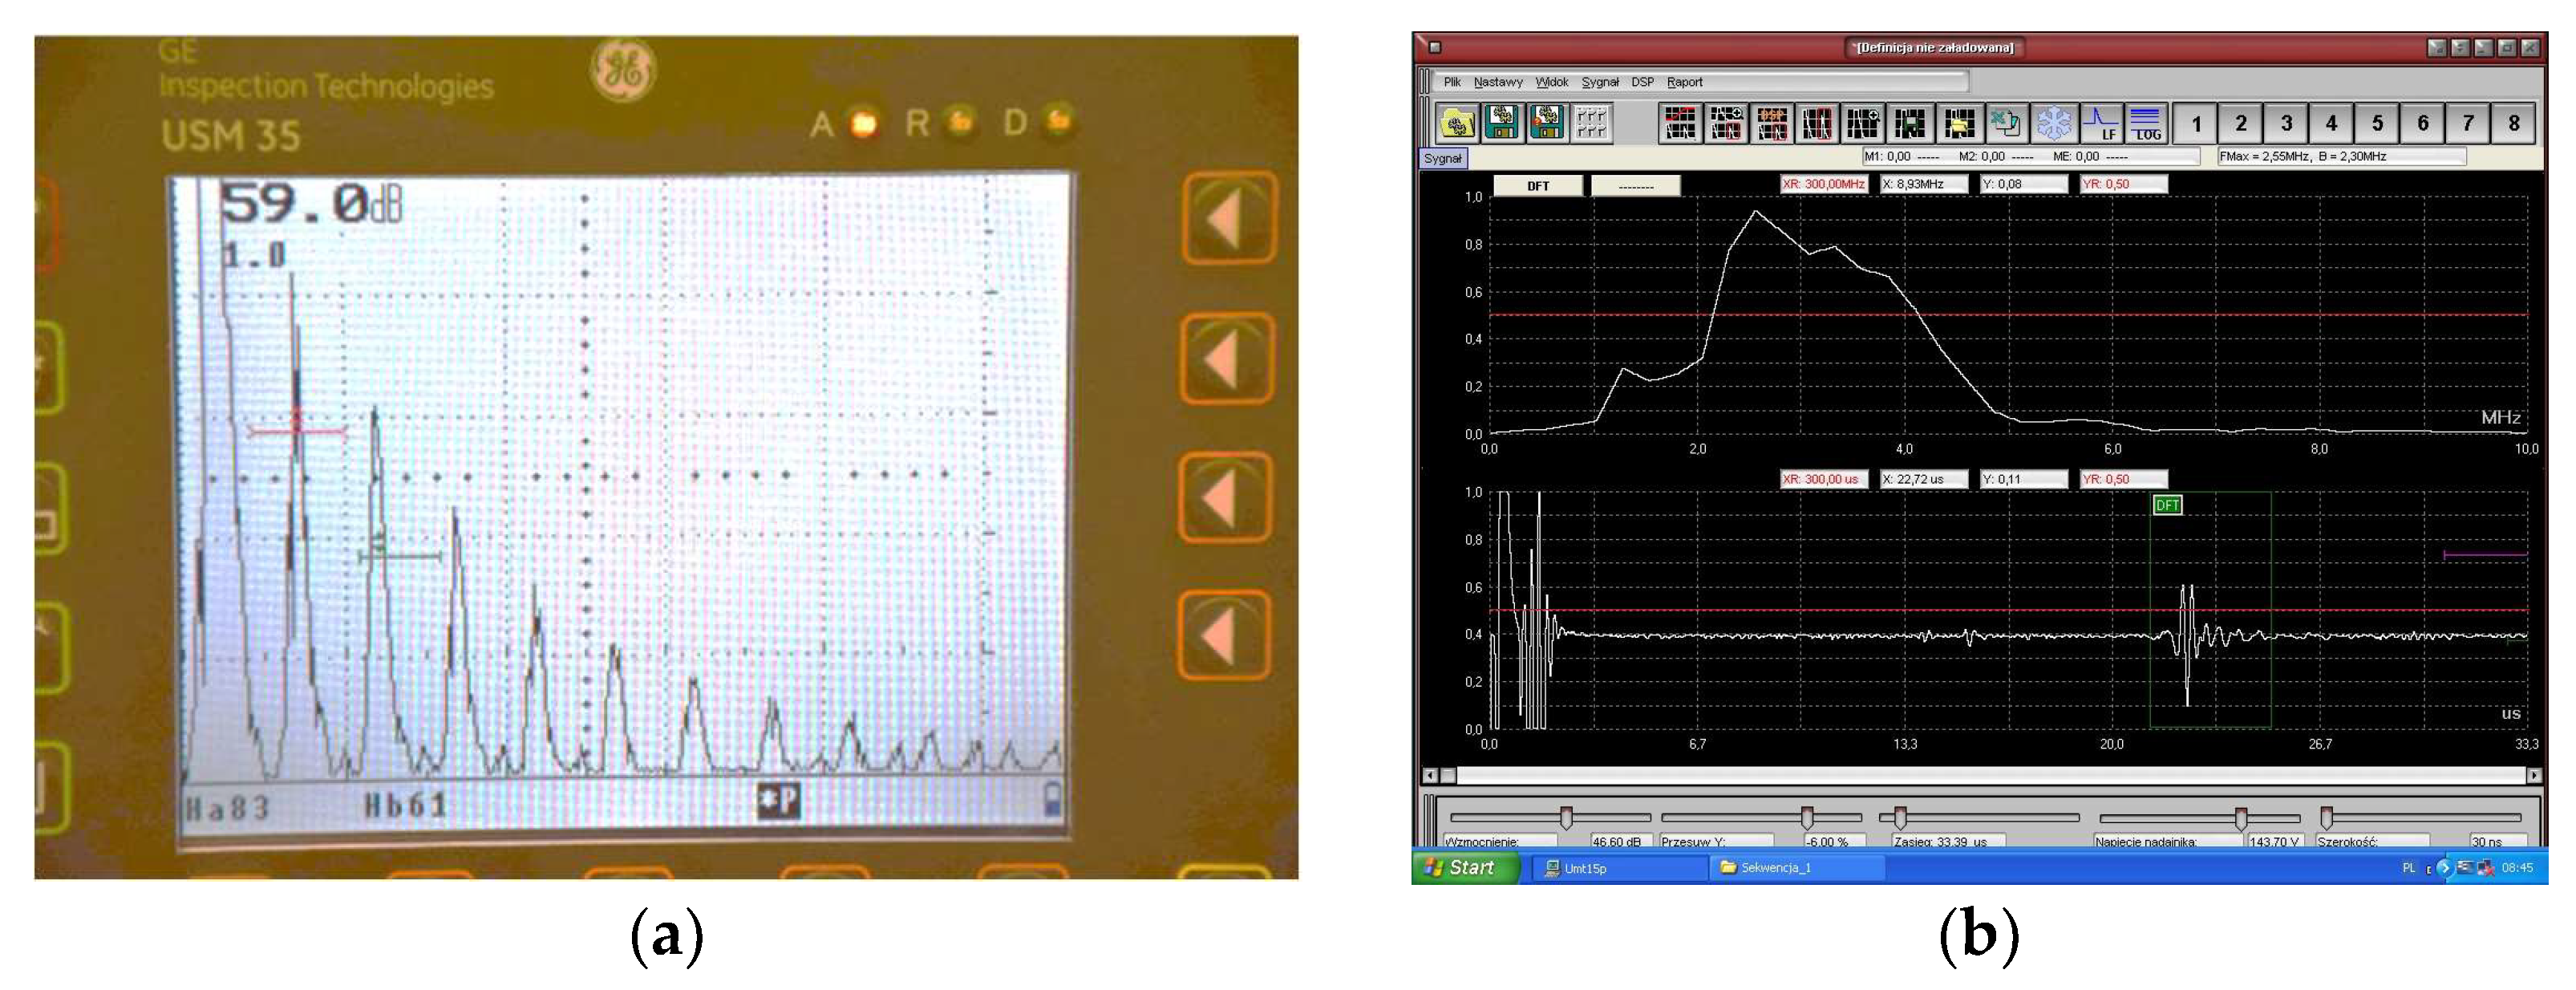Click the XR: 300,00MHz field
The width and height of the screenshot is (2576, 990).
(x=1824, y=184)
